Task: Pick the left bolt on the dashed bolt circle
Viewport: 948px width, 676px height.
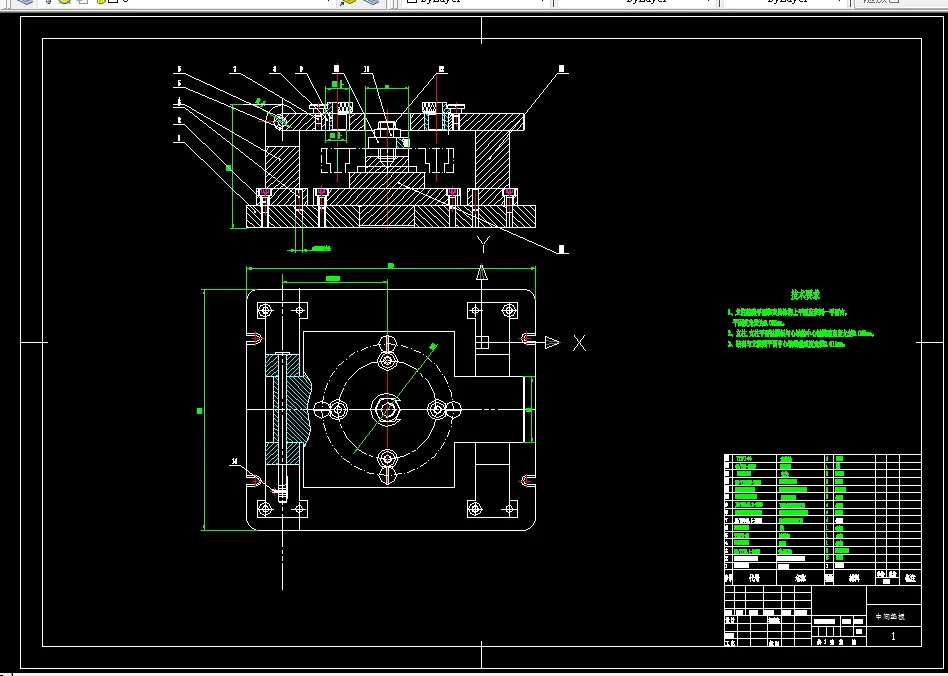Action: pos(339,409)
